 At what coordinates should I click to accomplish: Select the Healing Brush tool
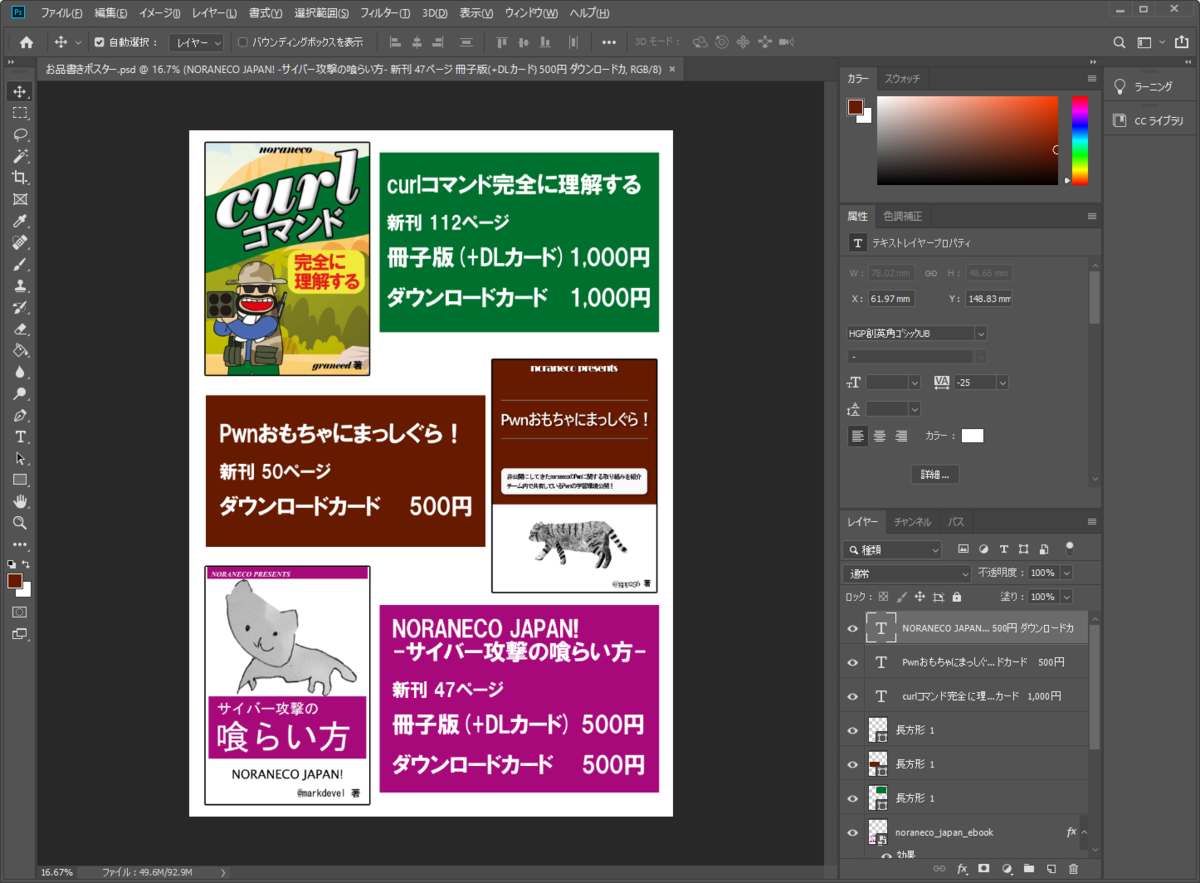click(x=20, y=243)
